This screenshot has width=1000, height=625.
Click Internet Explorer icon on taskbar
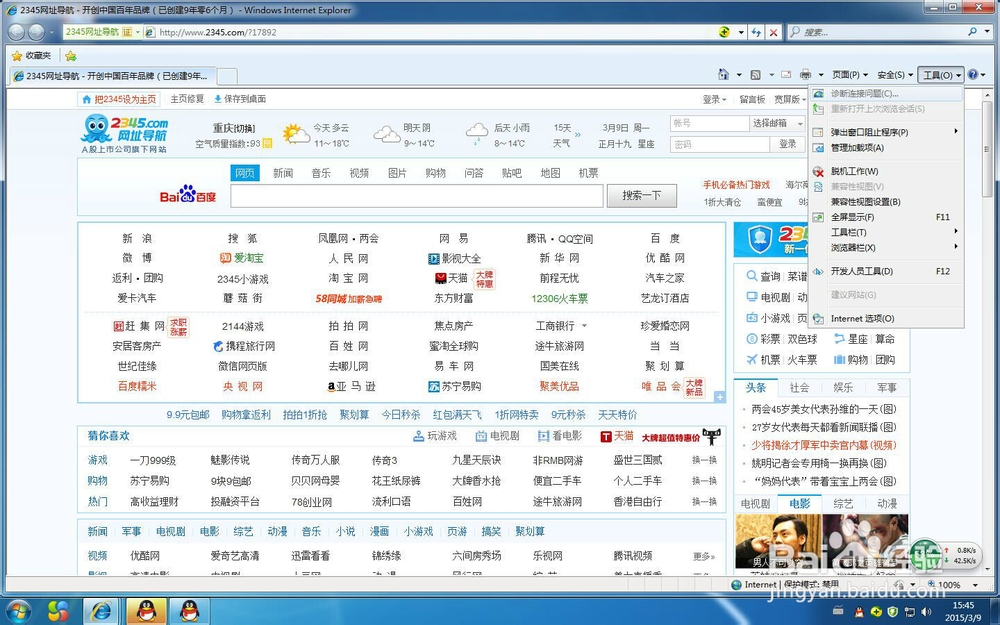pyautogui.click(x=100, y=611)
